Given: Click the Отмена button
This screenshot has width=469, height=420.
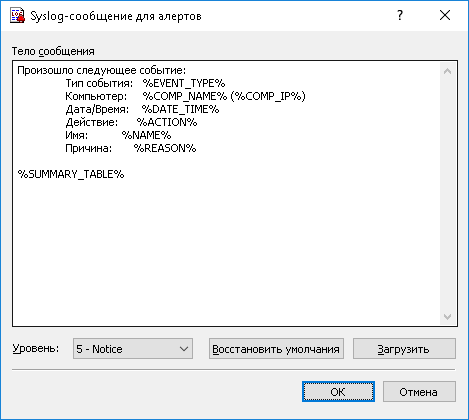Looking at the screenshot, I should point(419,392).
